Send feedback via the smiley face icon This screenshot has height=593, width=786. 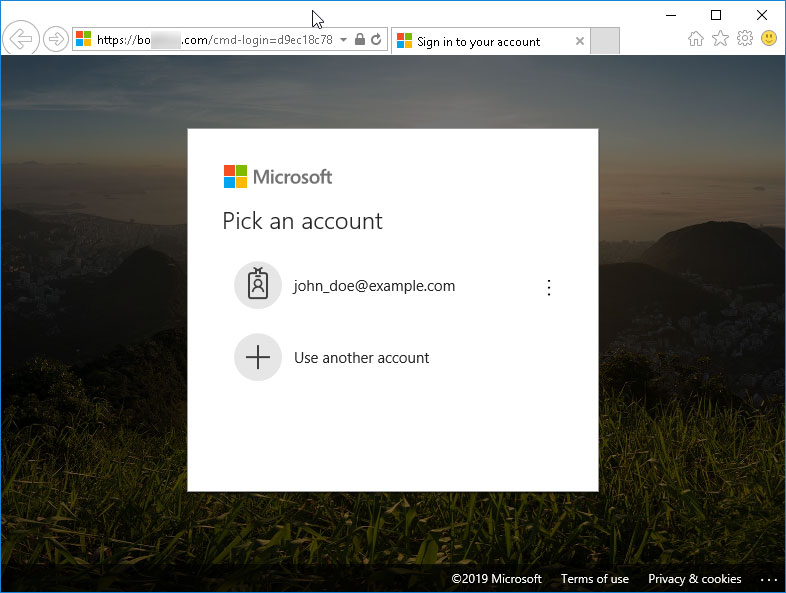click(x=769, y=38)
